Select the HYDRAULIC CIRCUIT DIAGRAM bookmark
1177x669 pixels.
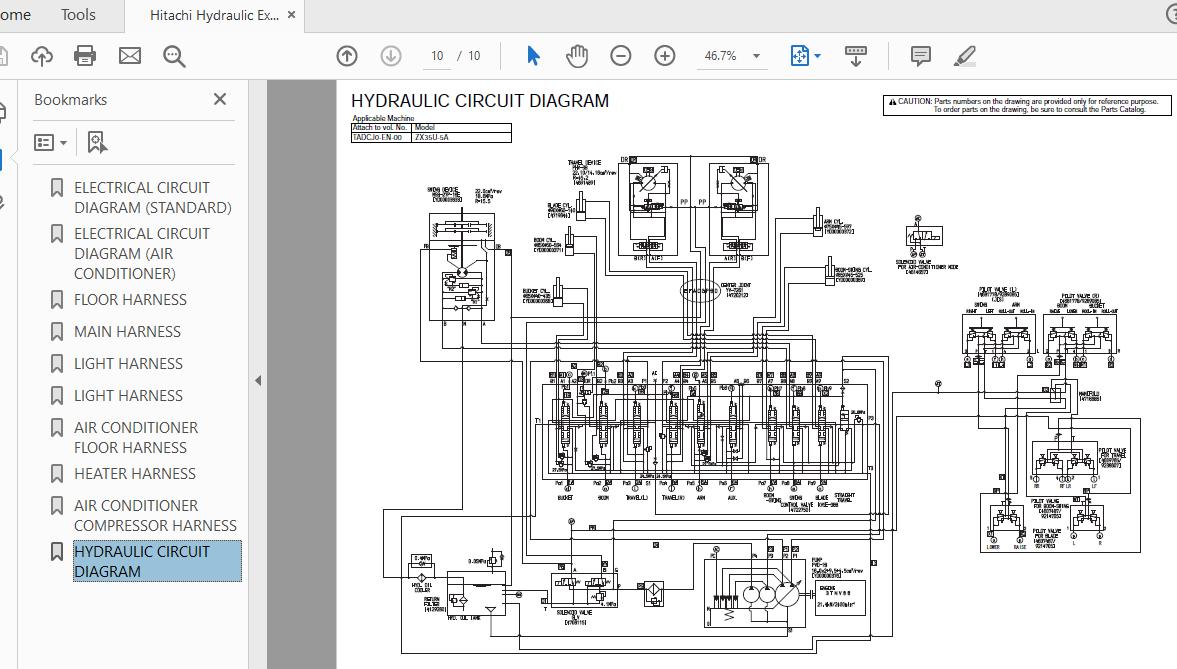pyautogui.click(x=157, y=562)
